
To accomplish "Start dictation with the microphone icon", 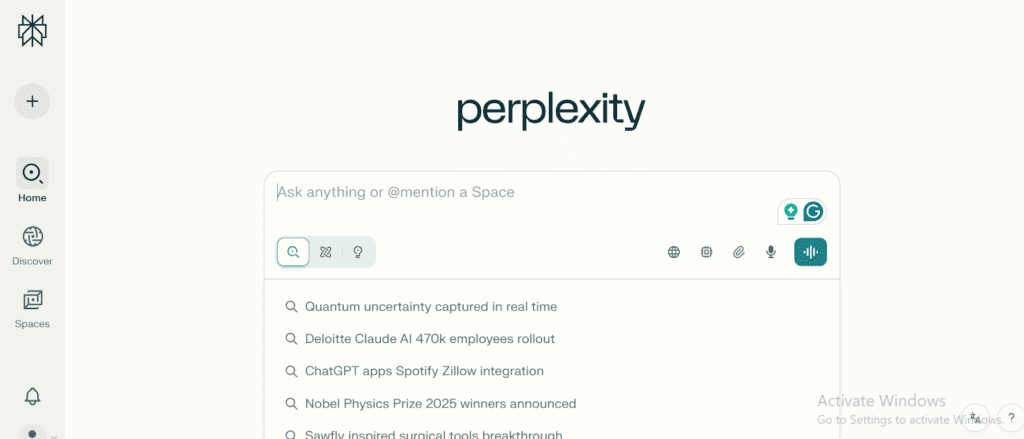I will tap(771, 252).
